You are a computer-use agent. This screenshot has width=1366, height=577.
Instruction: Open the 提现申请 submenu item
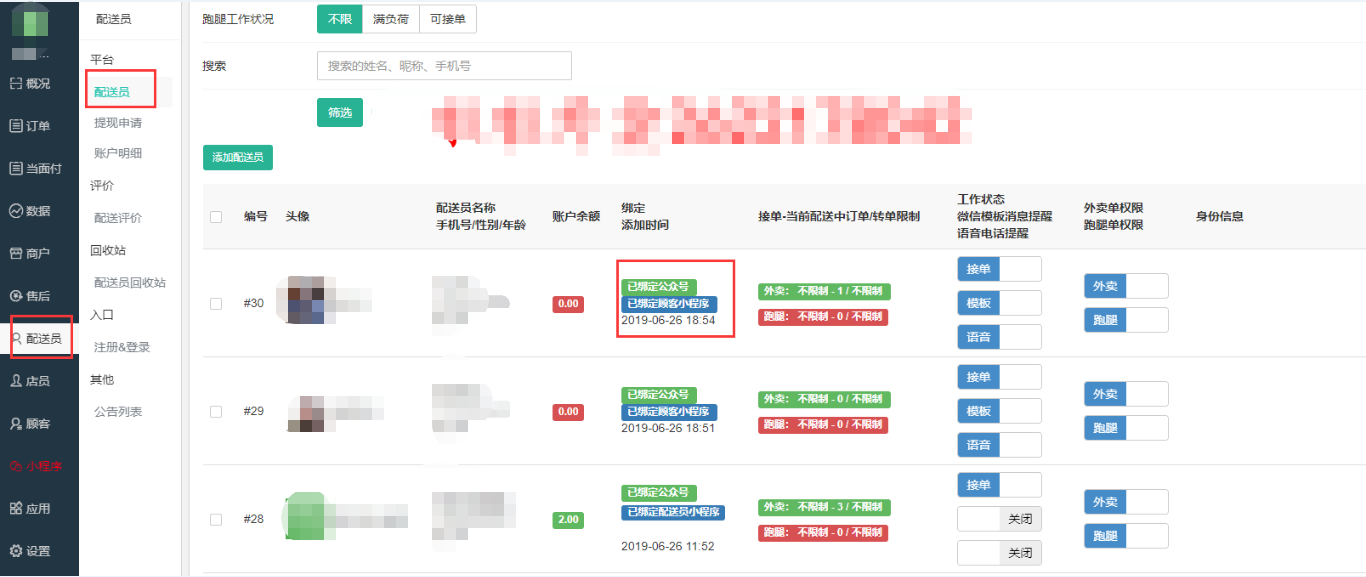click(x=118, y=123)
